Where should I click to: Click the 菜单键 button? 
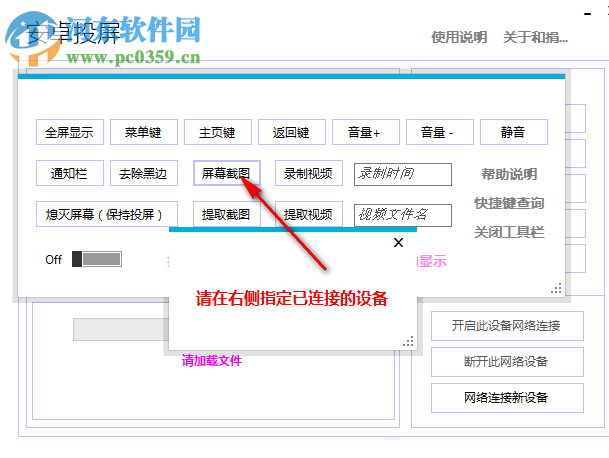click(x=144, y=132)
